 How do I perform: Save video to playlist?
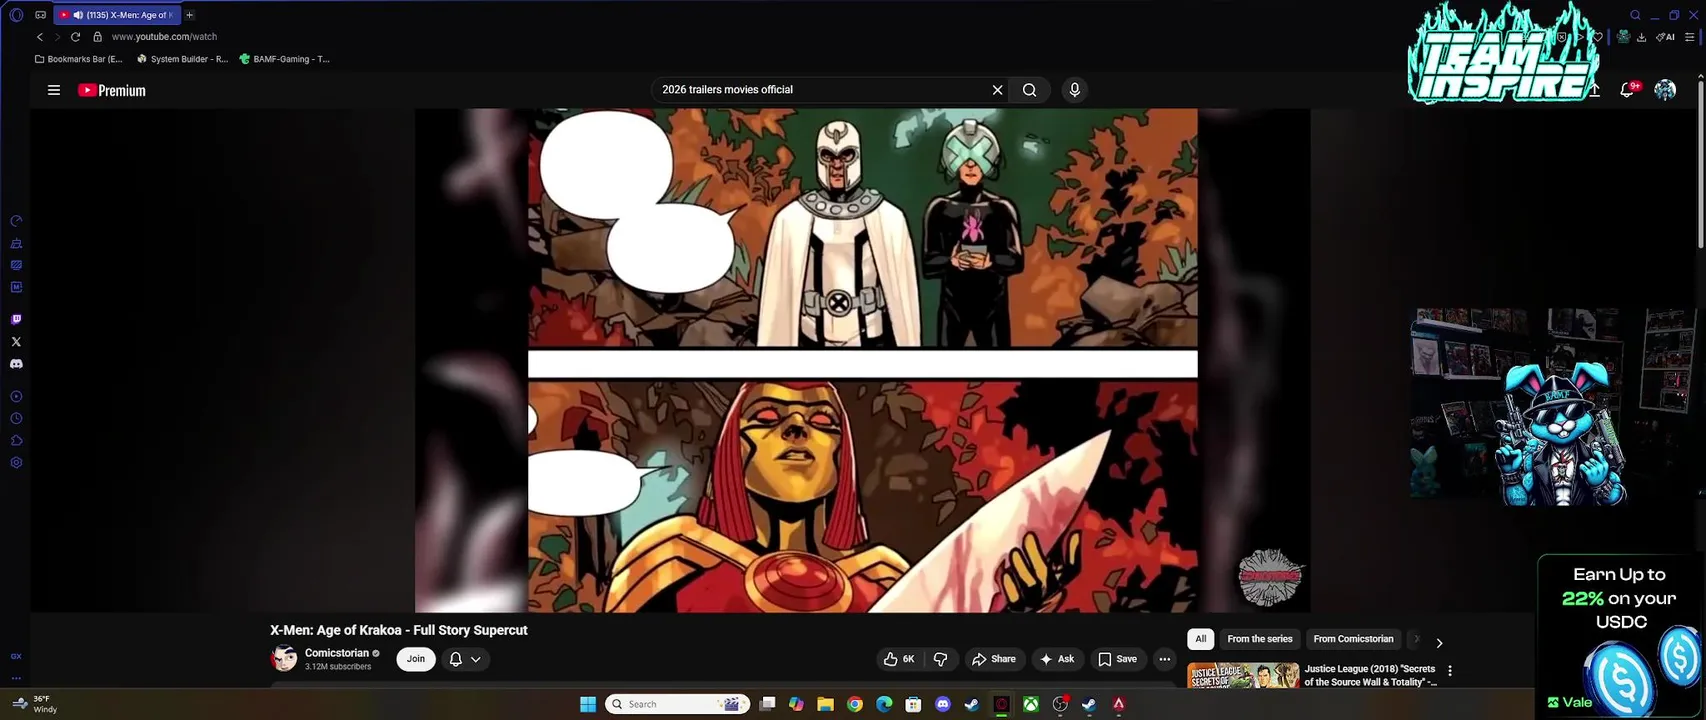coord(1118,659)
